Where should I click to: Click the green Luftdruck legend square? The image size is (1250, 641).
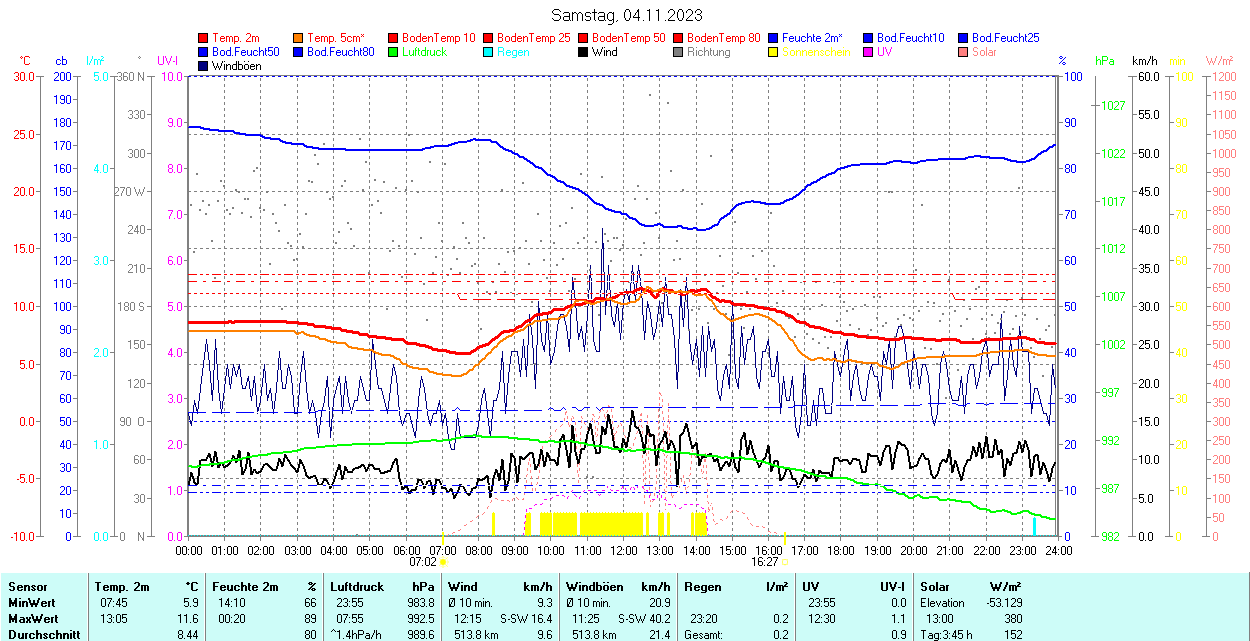394,52
